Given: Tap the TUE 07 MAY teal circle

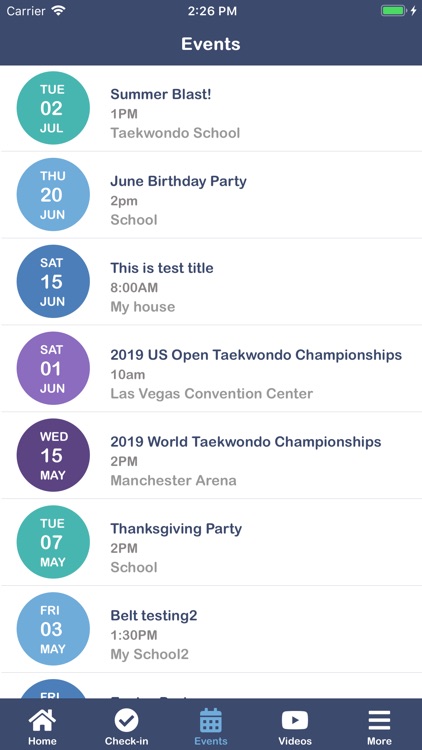Looking at the screenshot, I should click(x=53, y=542).
